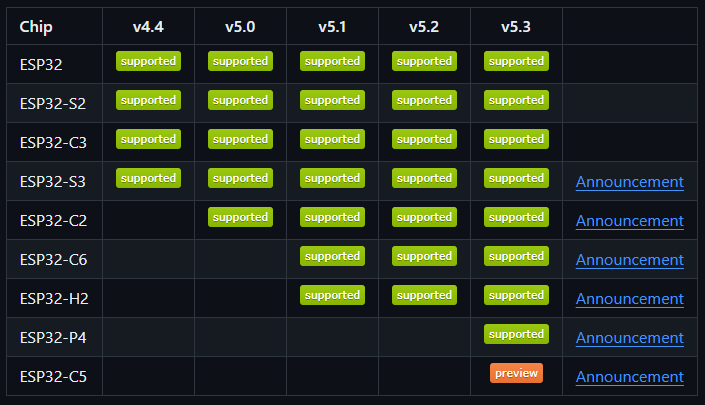The height and width of the screenshot is (405, 705).
Task: Click the ESP32 v4.4 supported badge
Action: [x=148, y=61]
